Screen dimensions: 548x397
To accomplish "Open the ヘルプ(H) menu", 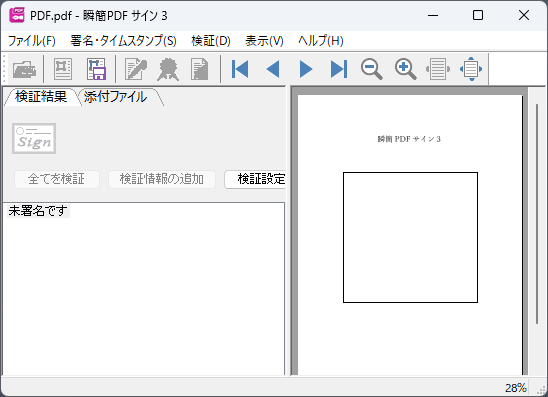I will pos(320,41).
